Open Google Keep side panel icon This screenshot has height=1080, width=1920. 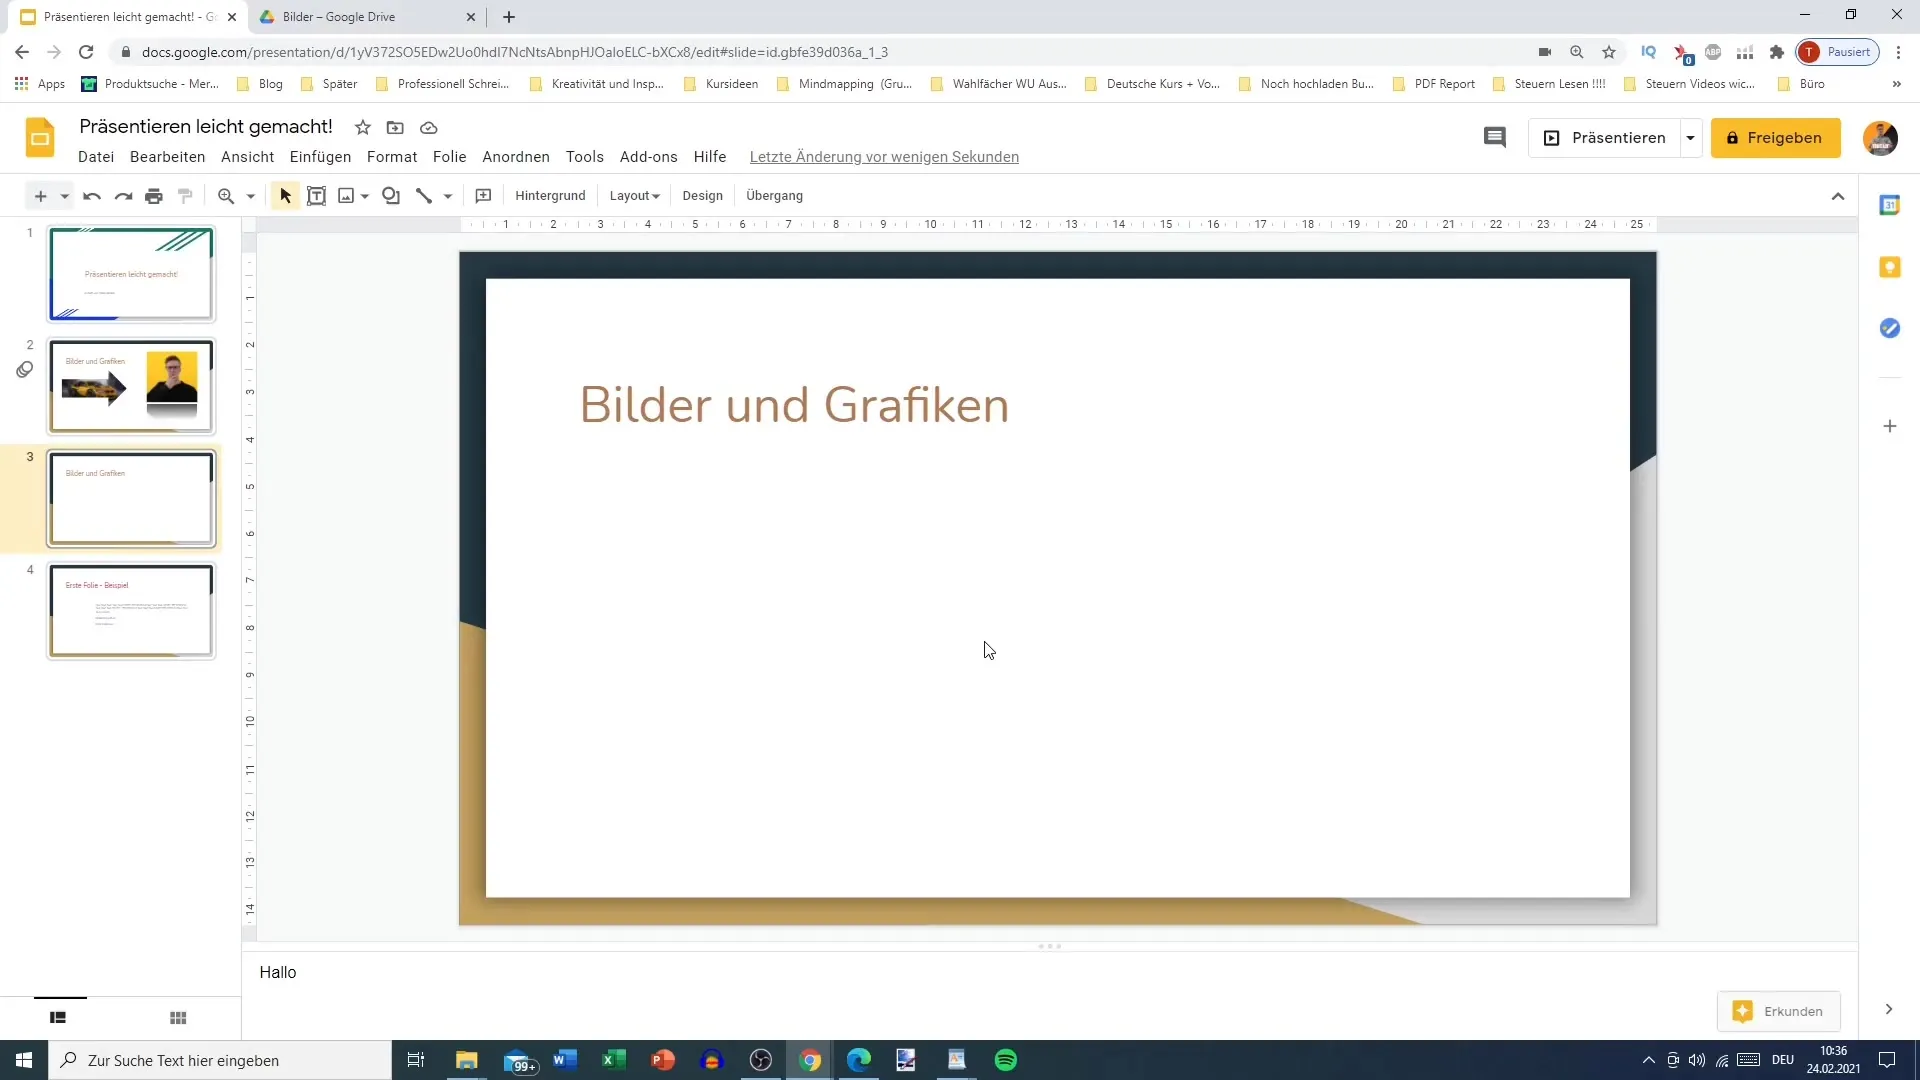pos(1889,267)
